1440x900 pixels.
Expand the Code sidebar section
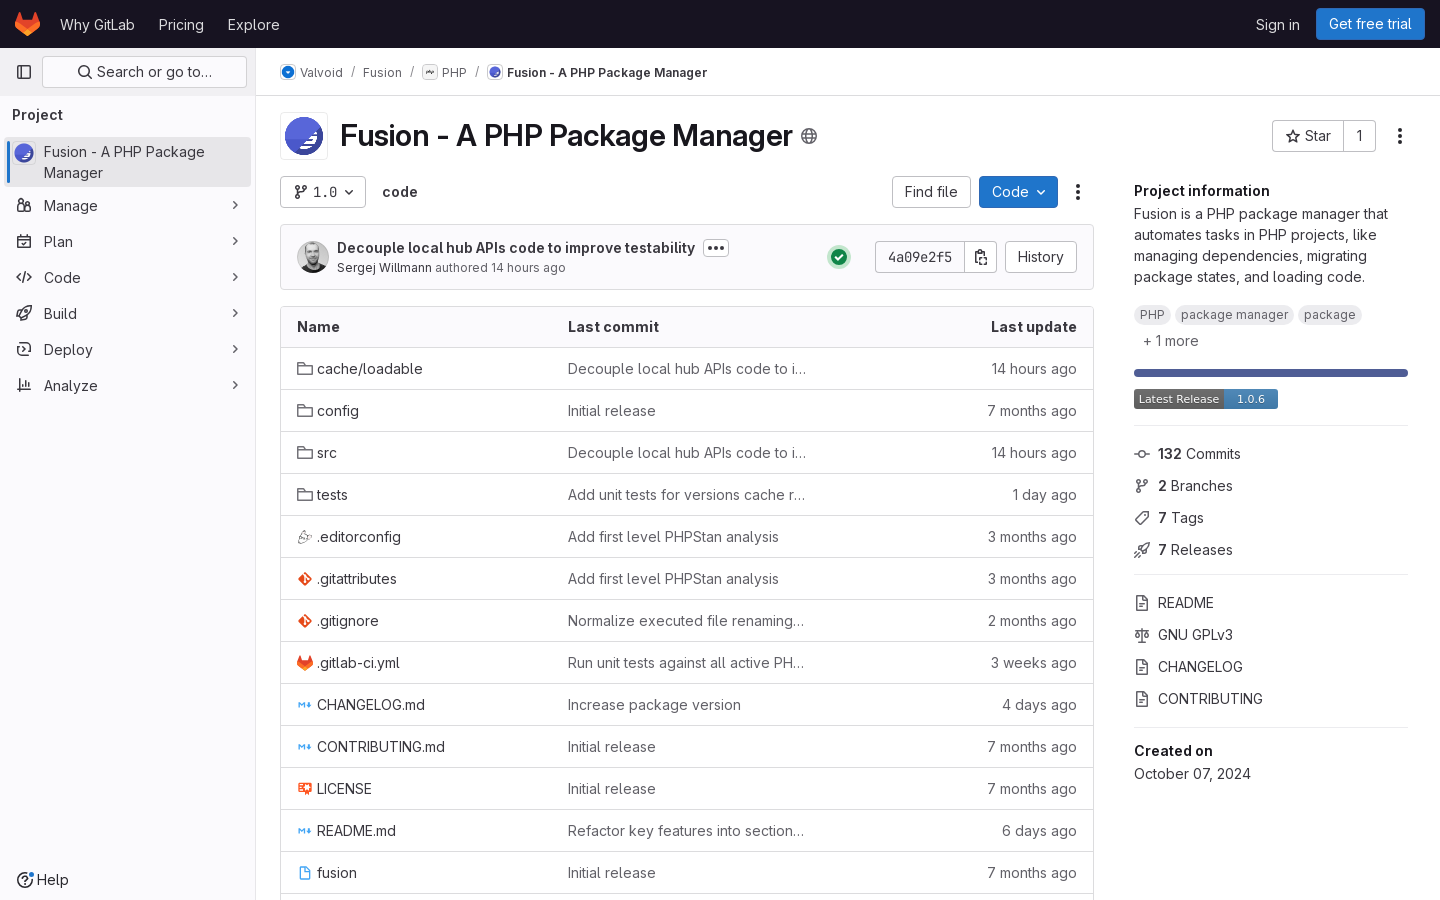[x=128, y=278]
